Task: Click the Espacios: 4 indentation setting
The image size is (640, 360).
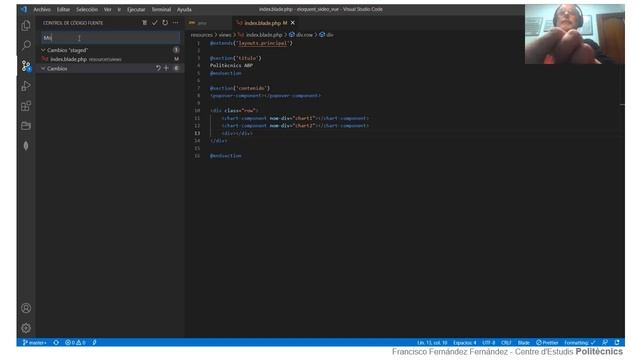Action: point(464,342)
